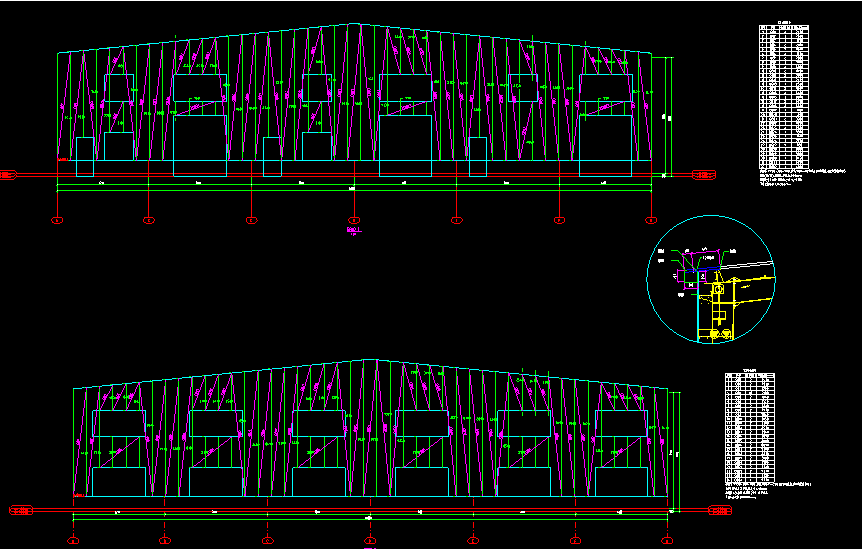Click the right level marker of lower elevation
862x549 pixels.
tap(719, 511)
